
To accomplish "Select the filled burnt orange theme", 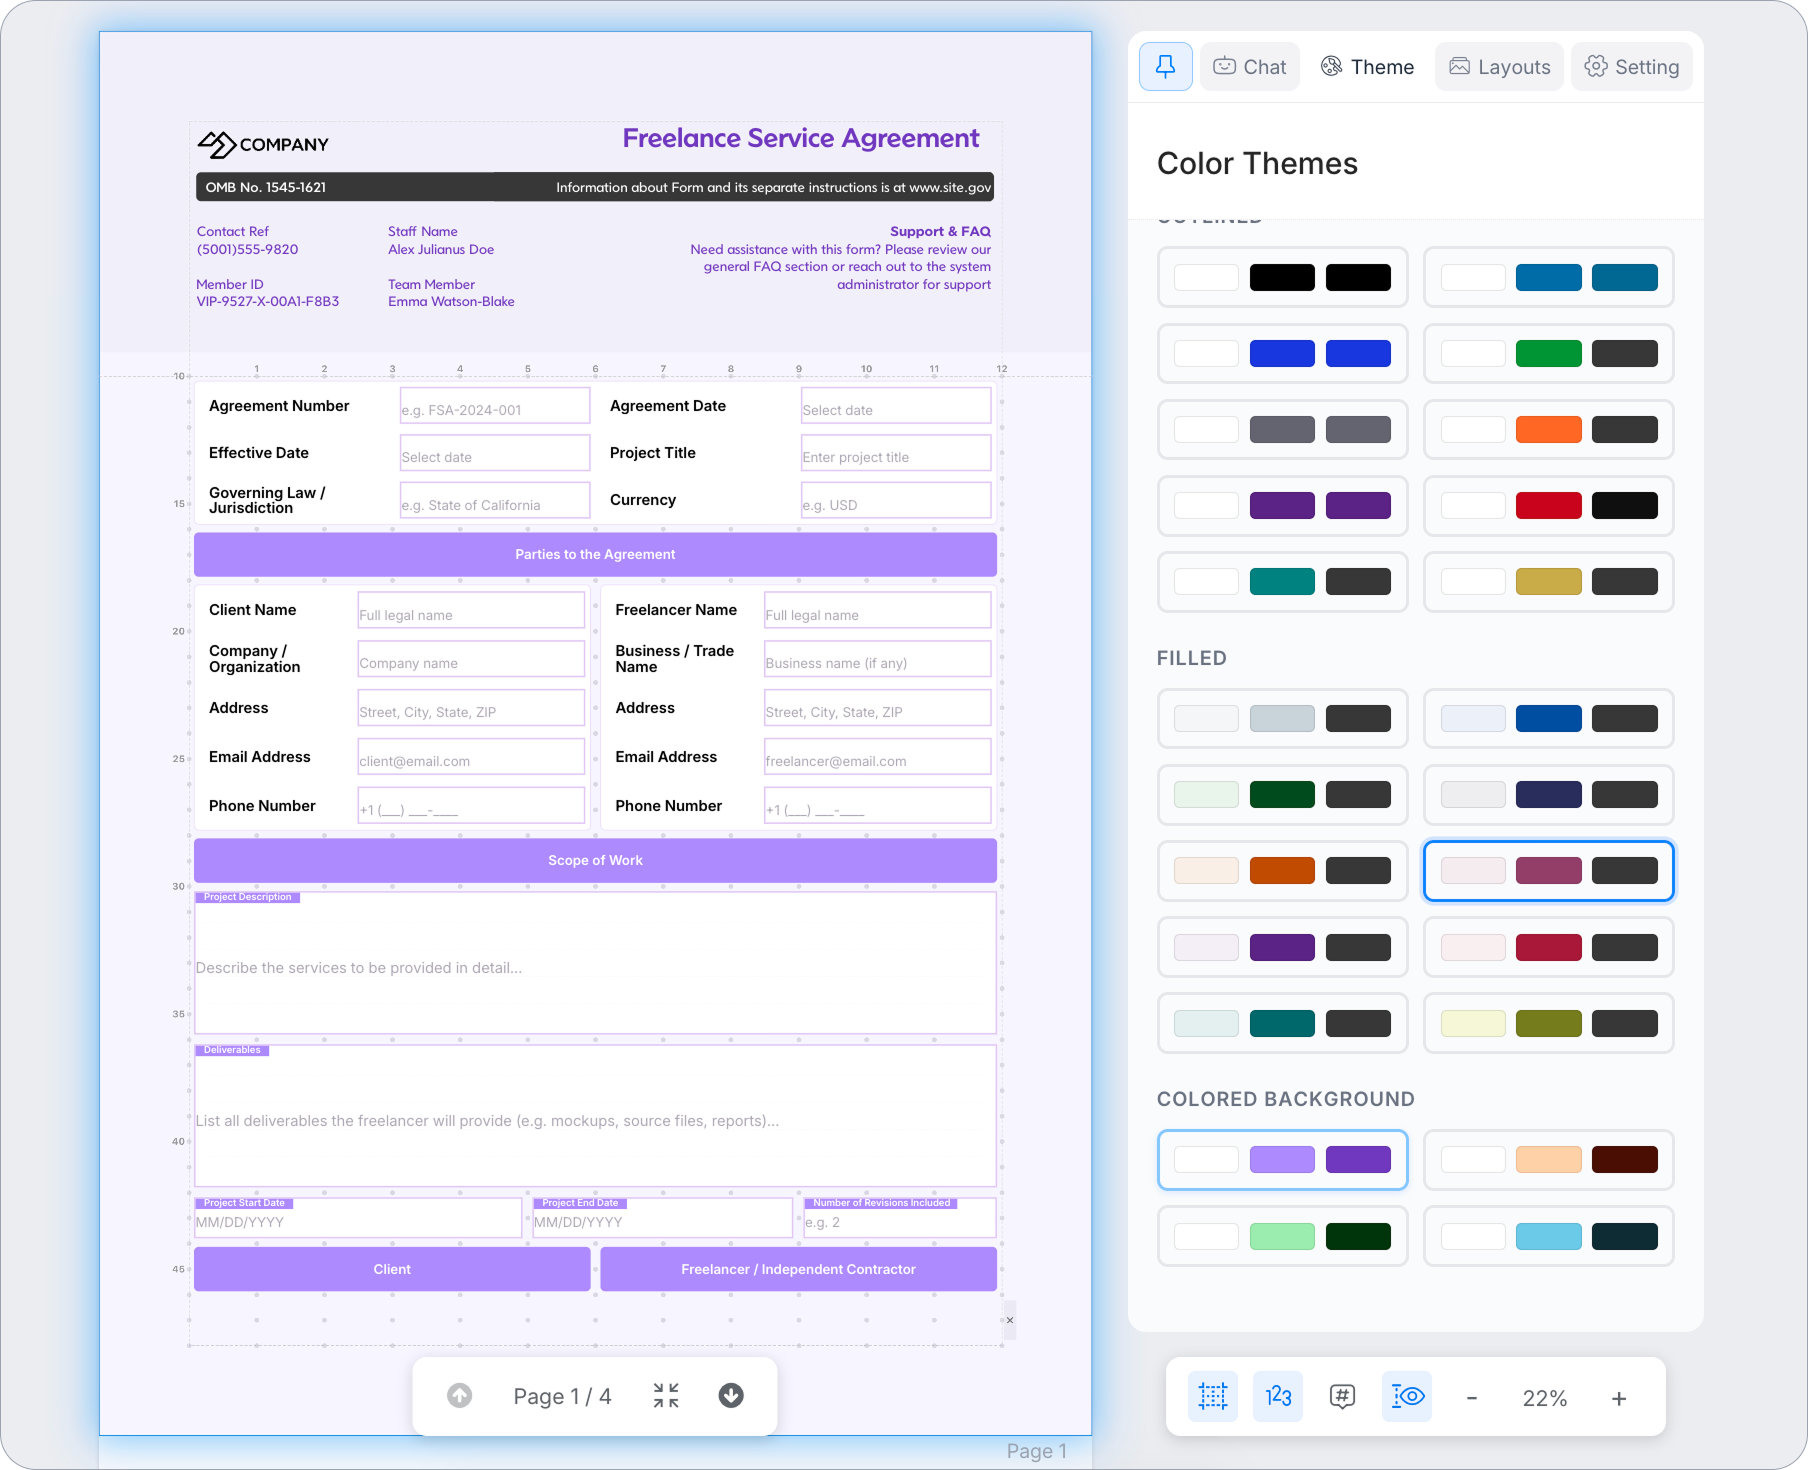I will [1283, 870].
